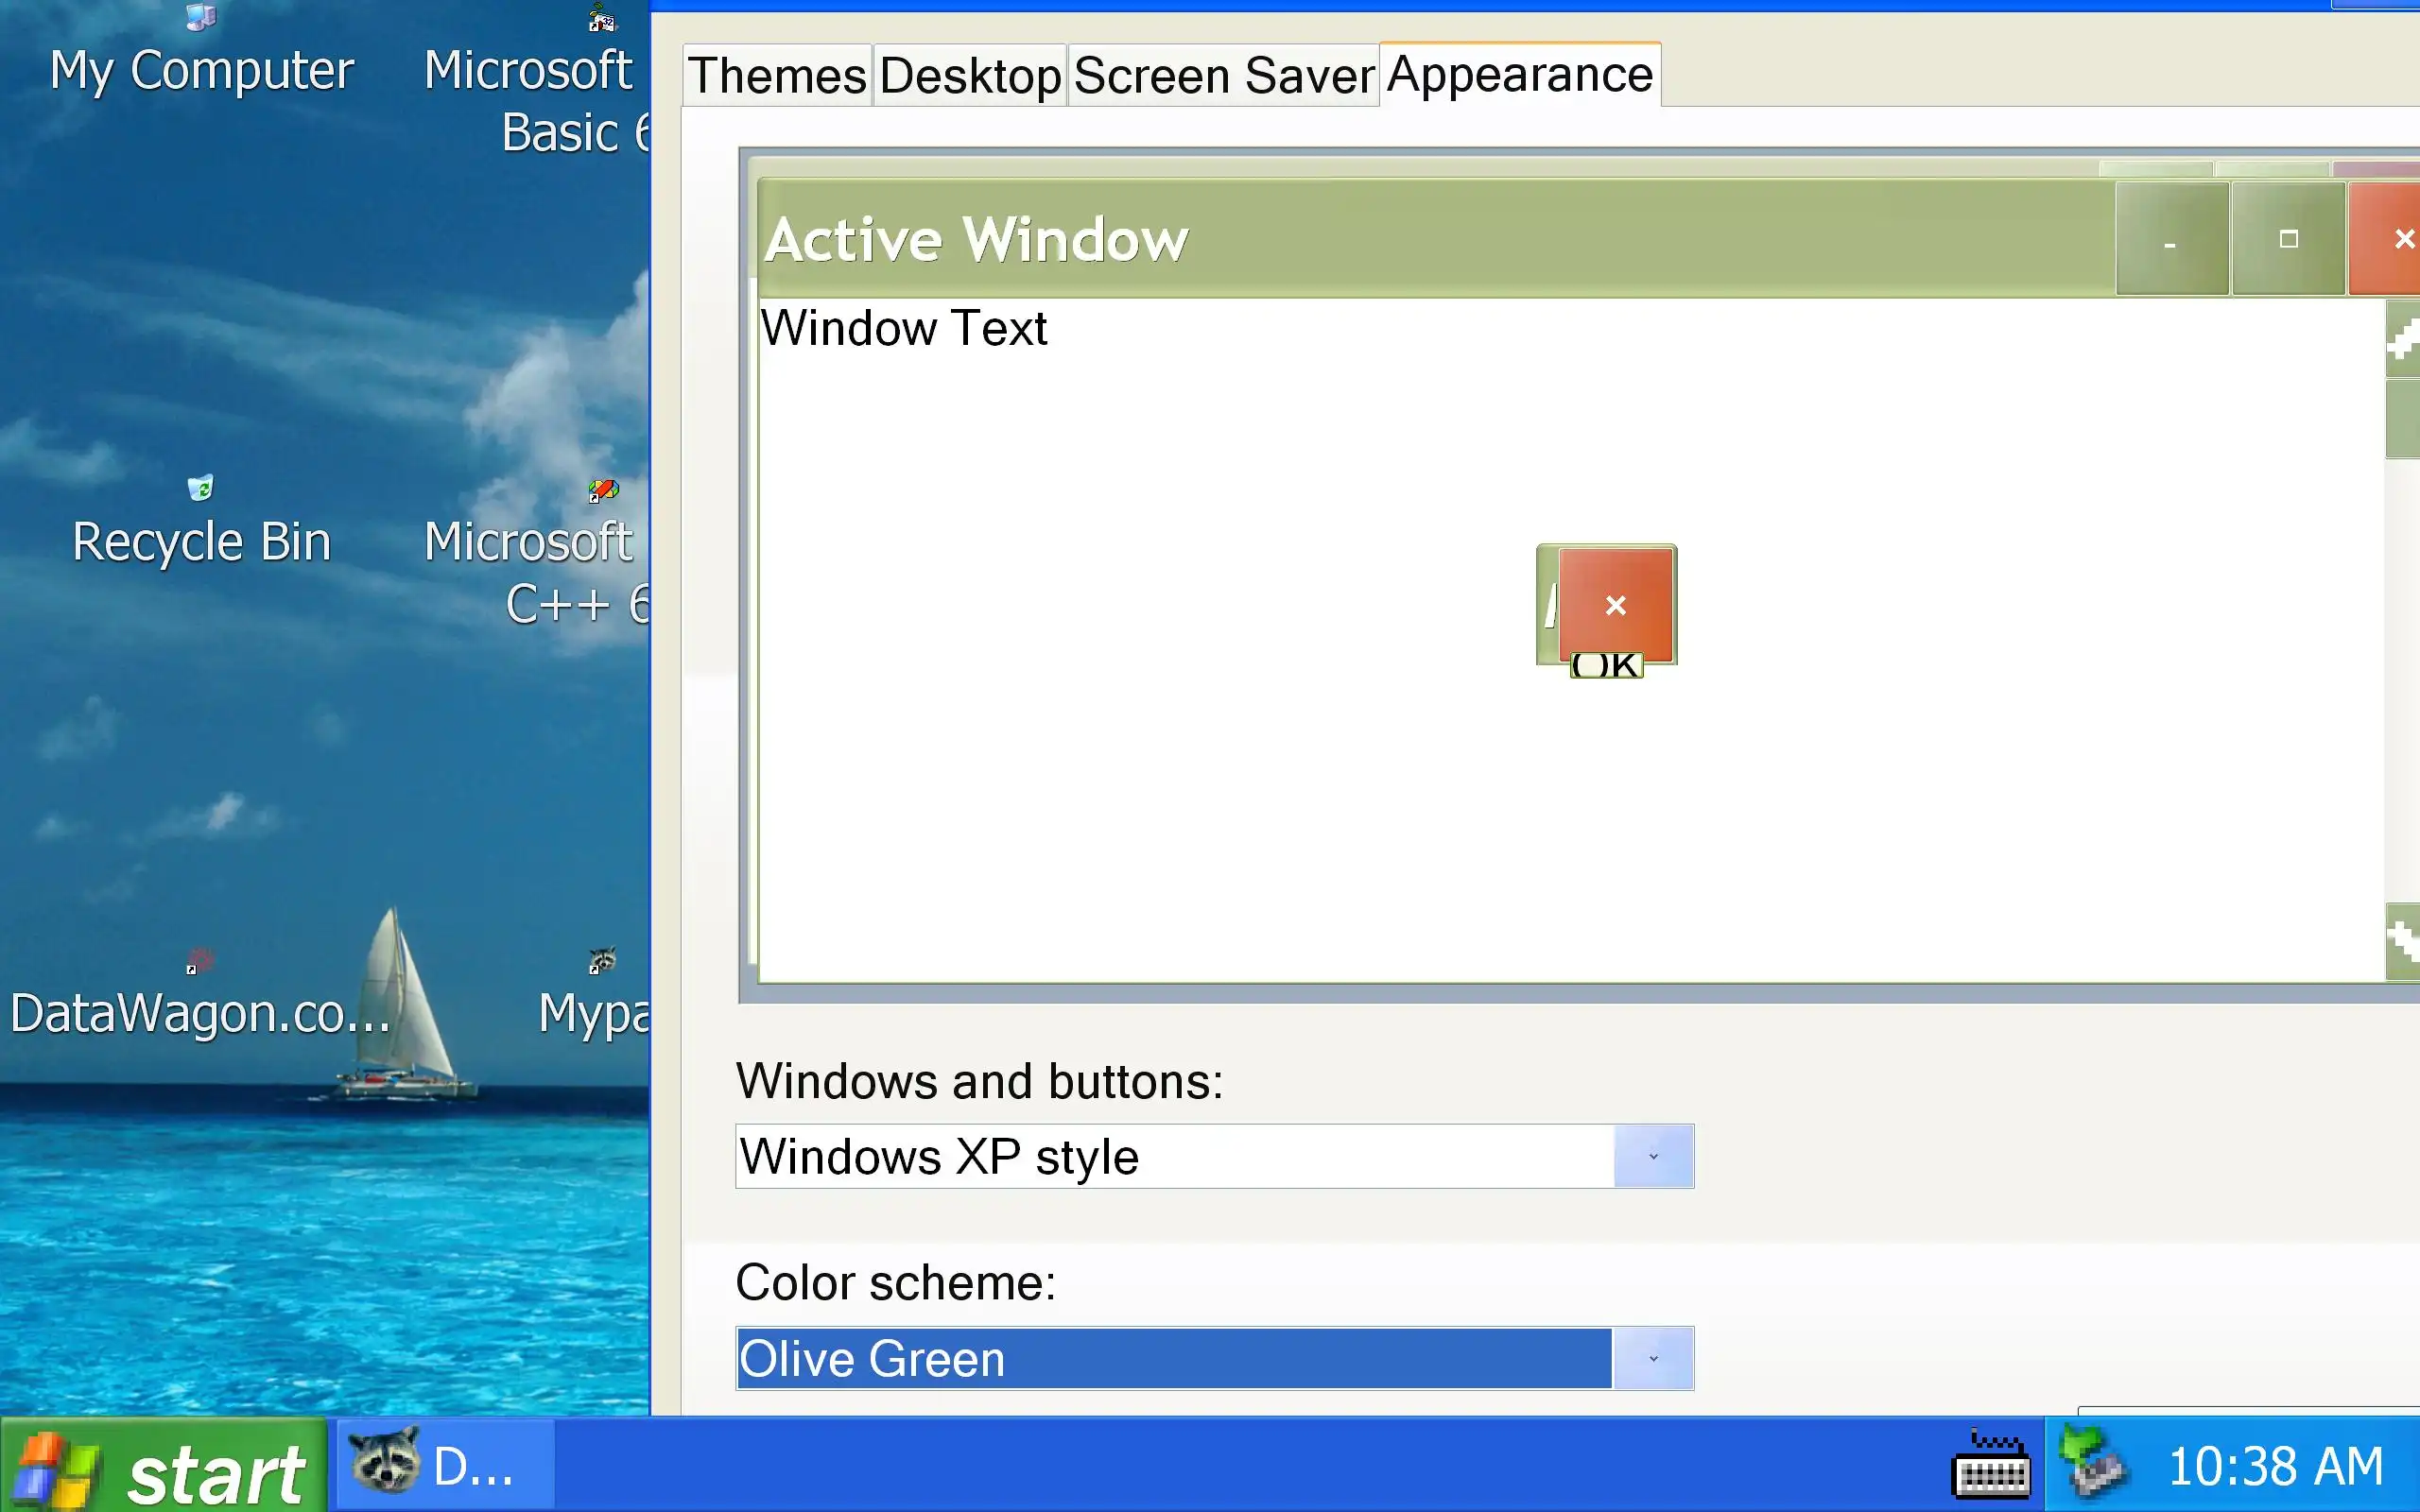Expand the Windows and buttons dropdown

tap(1652, 1157)
